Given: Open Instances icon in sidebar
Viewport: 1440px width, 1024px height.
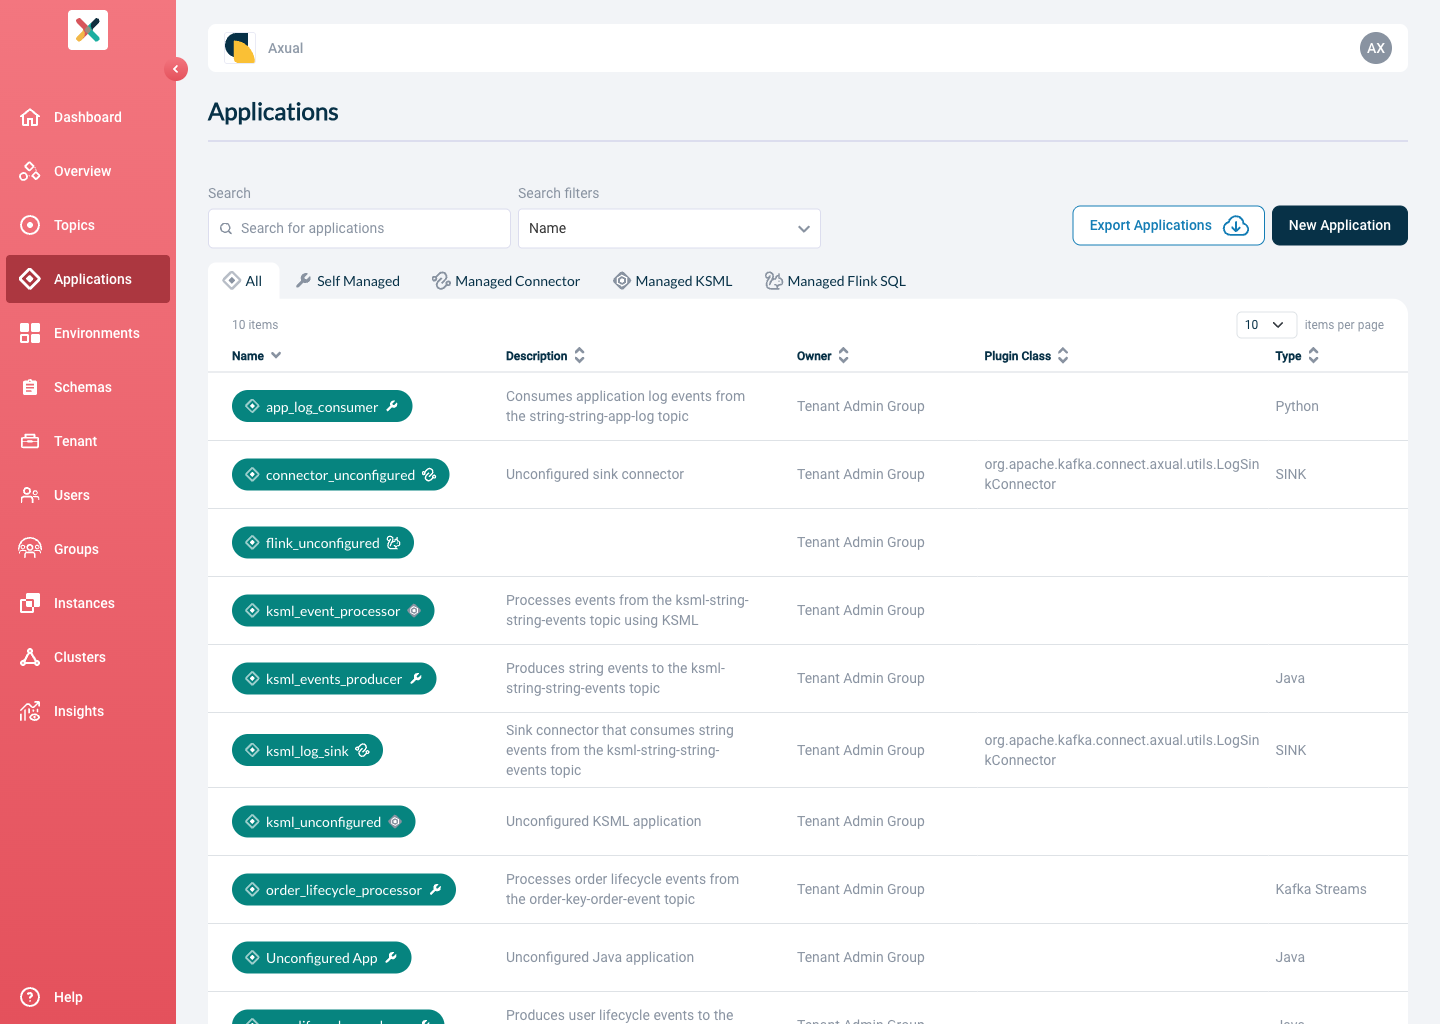Looking at the screenshot, I should [x=30, y=603].
